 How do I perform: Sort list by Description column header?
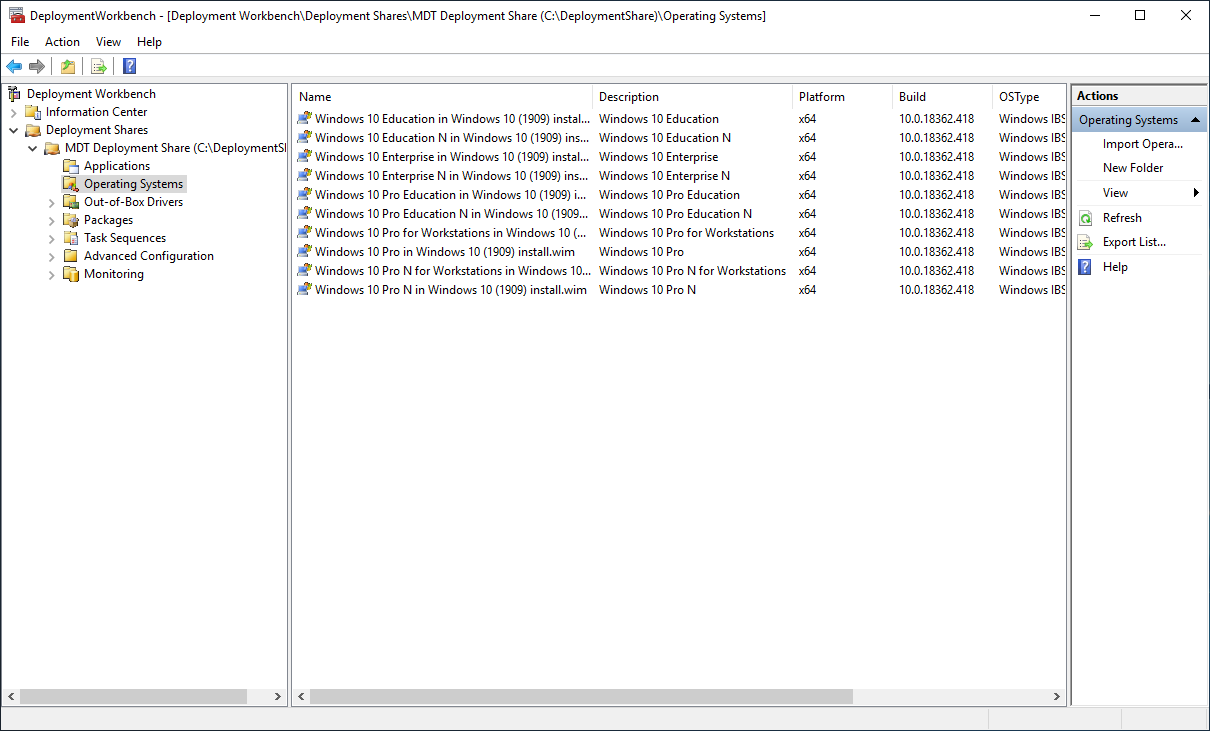click(693, 97)
